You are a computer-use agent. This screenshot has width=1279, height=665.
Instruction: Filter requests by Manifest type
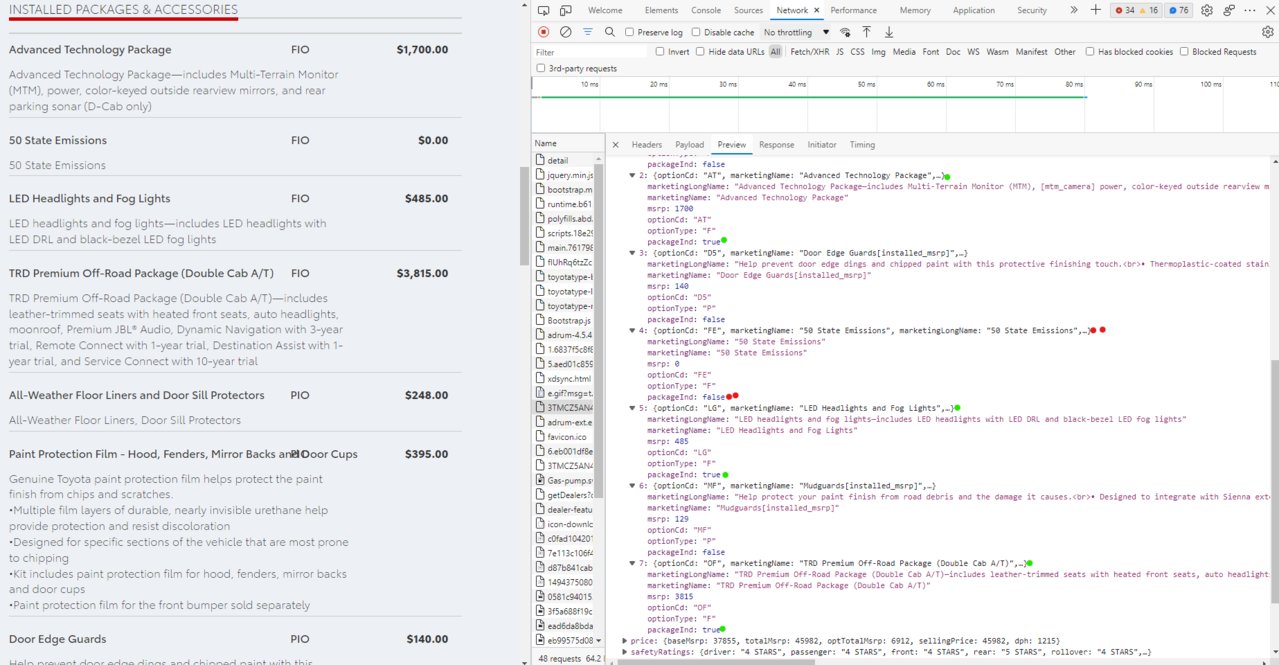click(1032, 52)
